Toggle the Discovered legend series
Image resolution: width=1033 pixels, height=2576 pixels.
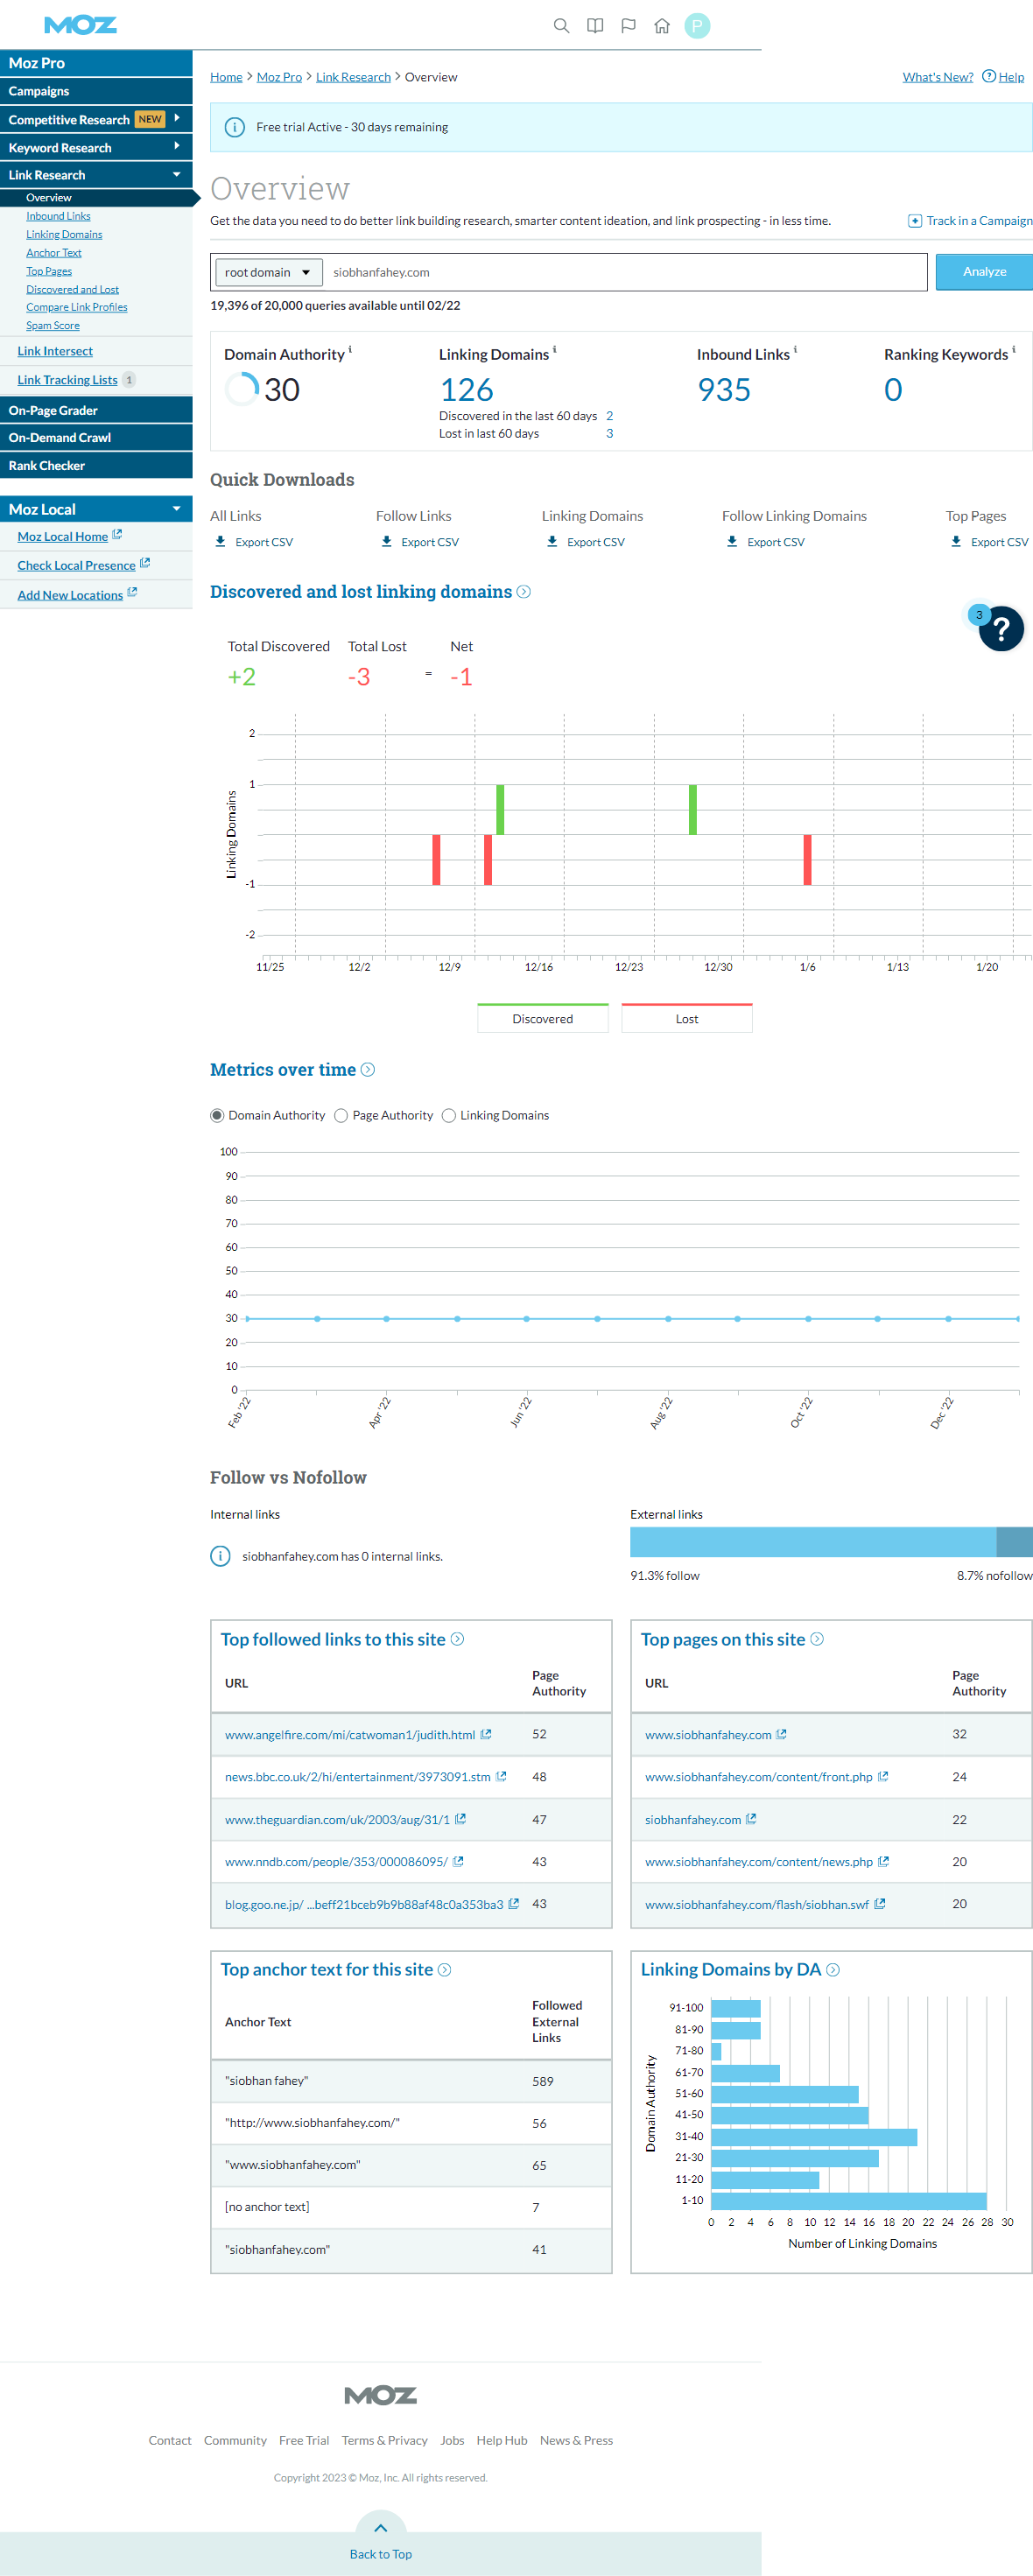coord(543,1018)
